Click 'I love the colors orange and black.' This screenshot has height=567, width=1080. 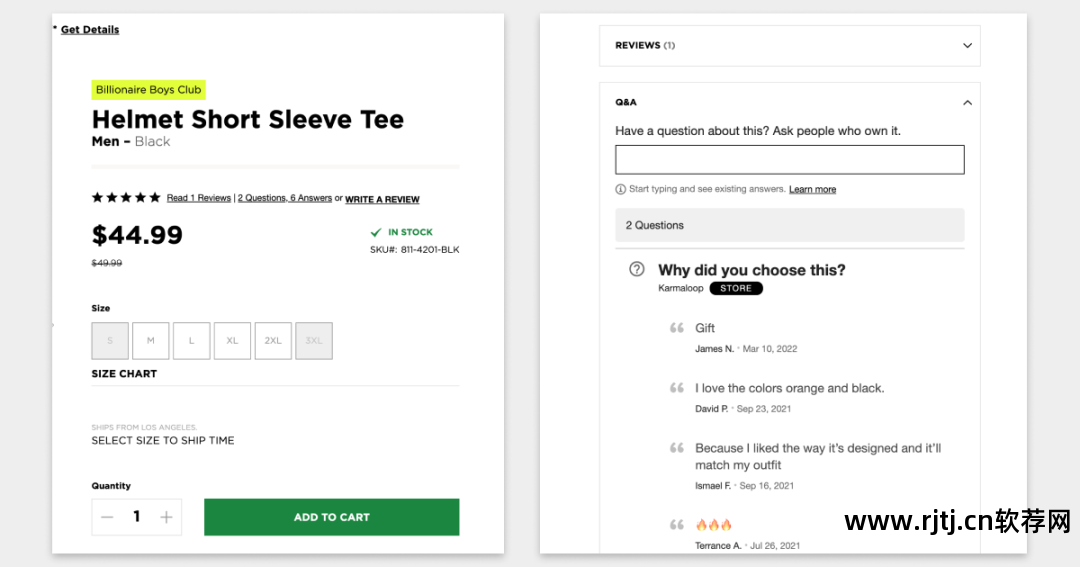click(789, 389)
